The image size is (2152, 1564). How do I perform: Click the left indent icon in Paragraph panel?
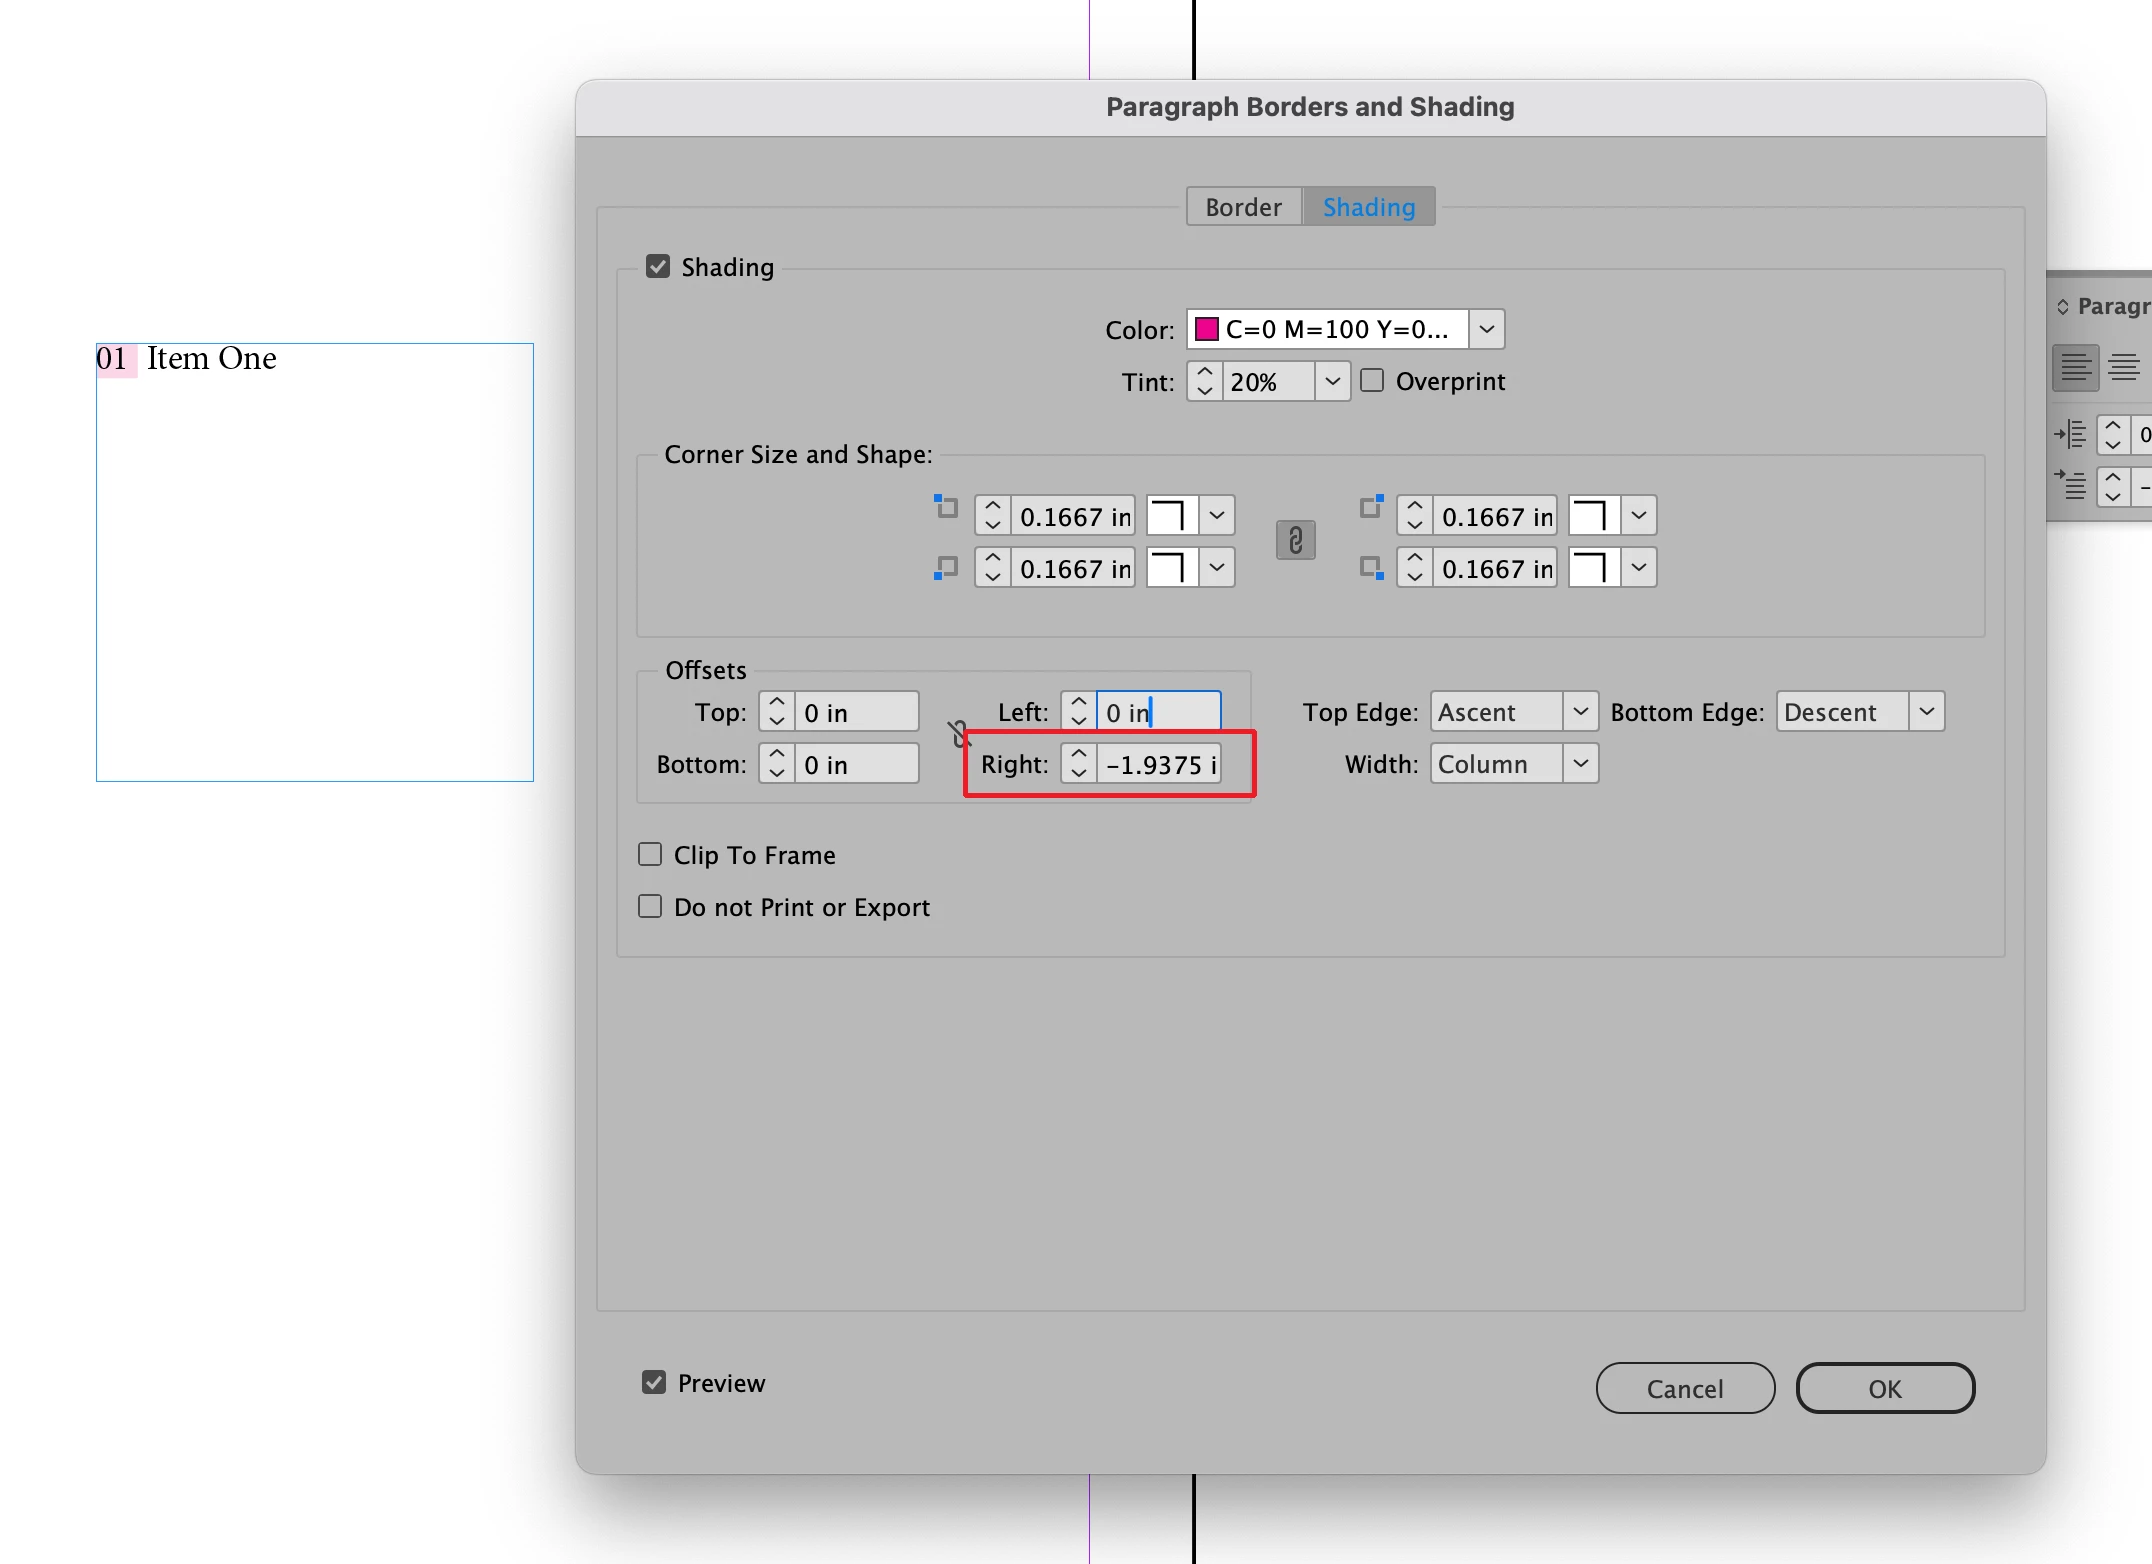tap(2070, 434)
